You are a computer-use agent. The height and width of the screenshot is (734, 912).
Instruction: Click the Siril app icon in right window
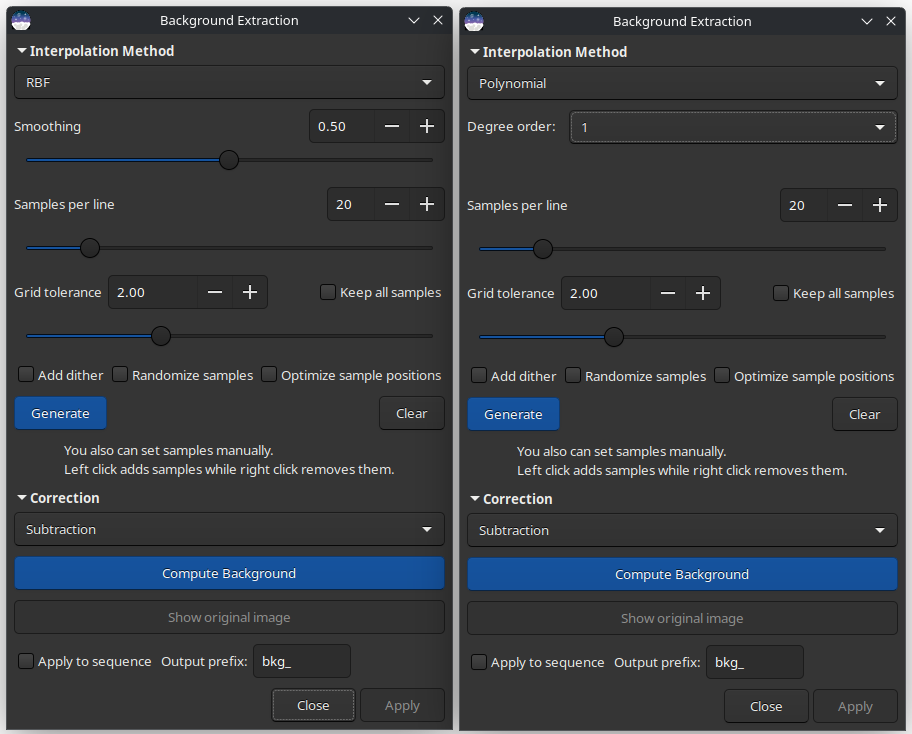tap(474, 22)
